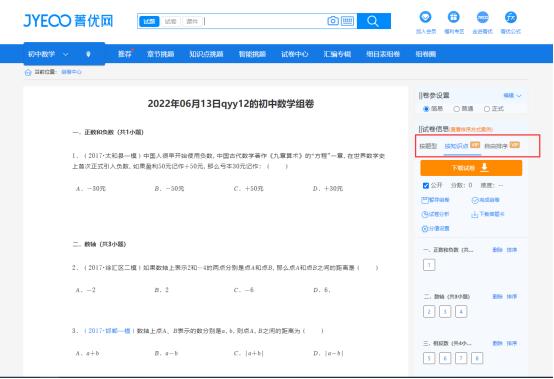Image resolution: width=554 pixels, height=379 pixels.
Task: Select 简易 paper style radio
Action: 426,109
